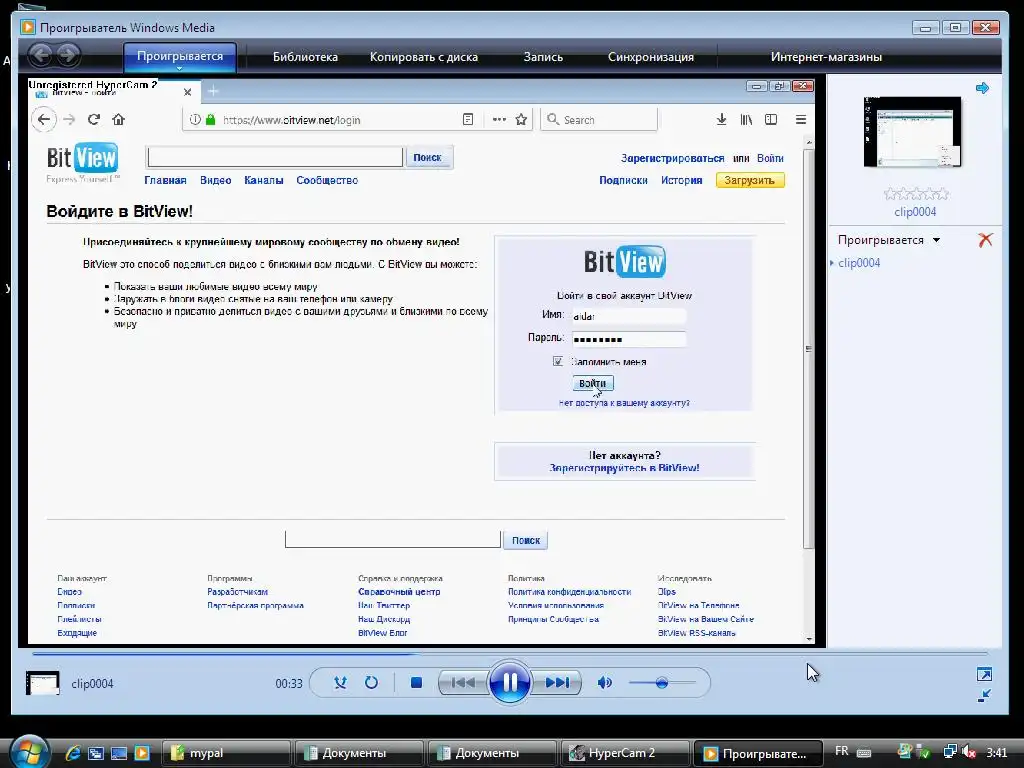Launch Internet Explorer from quick launch
Viewport: 1024px width, 768px height.
pos(72,753)
